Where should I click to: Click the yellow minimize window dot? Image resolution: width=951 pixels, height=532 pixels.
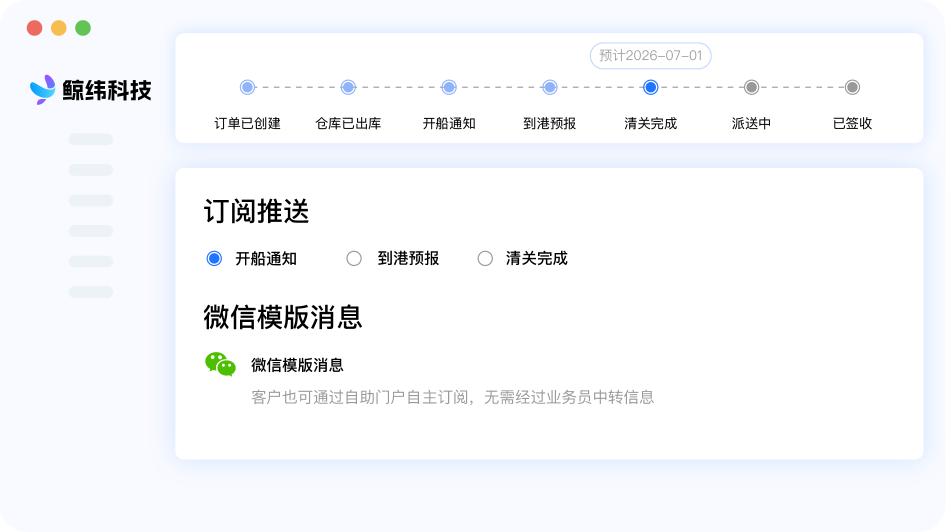pos(59,28)
